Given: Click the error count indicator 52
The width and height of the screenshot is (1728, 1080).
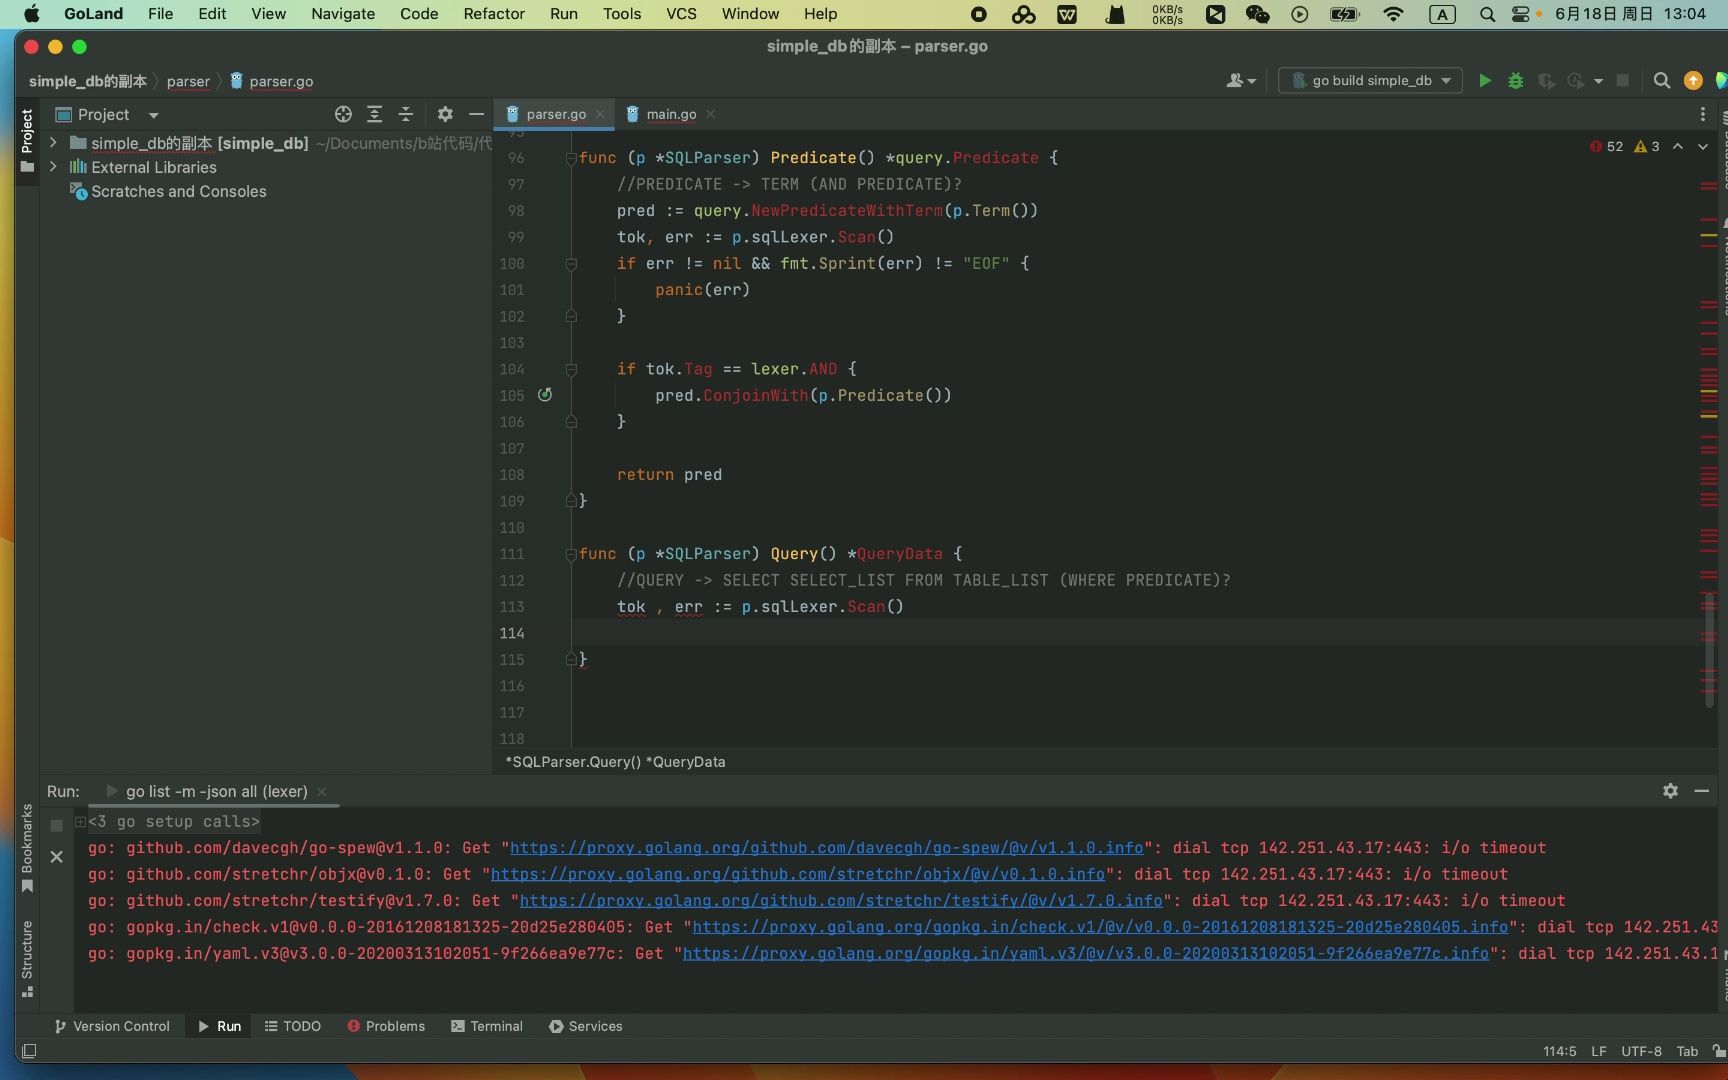Looking at the screenshot, I should (1606, 146).
